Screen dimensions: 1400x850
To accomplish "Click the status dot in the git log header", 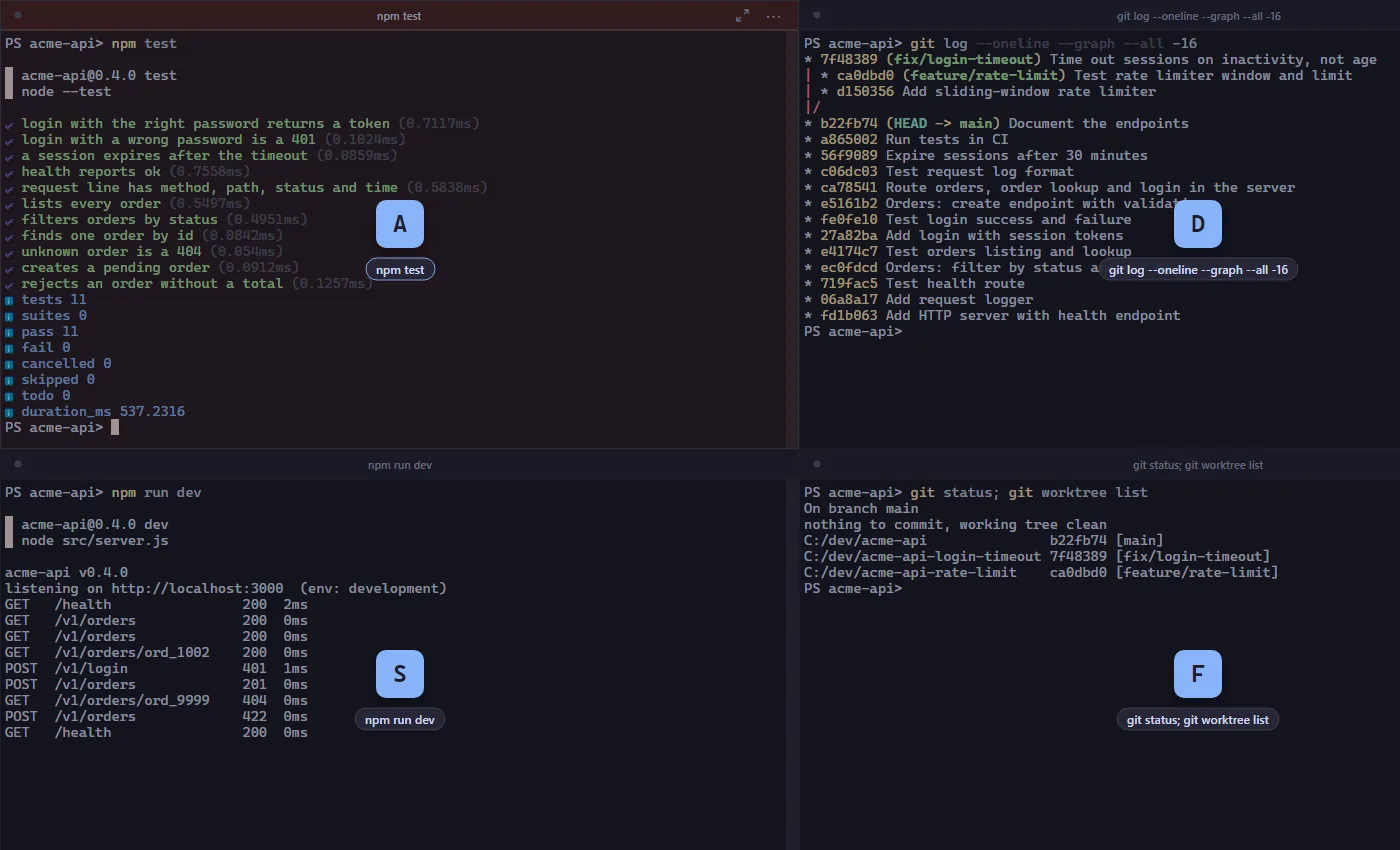I will pos(817,16).
